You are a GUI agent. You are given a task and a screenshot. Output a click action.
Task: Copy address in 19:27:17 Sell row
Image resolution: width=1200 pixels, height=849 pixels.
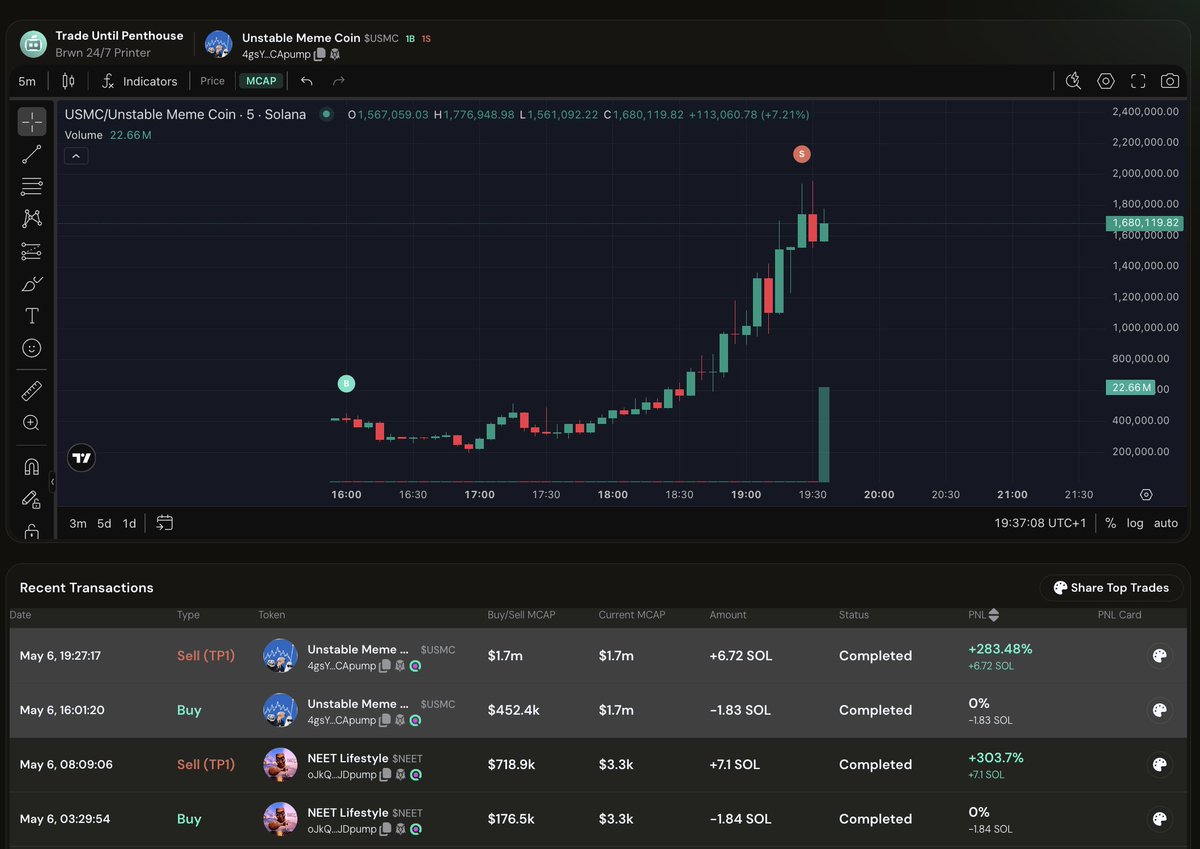(384, 665)
